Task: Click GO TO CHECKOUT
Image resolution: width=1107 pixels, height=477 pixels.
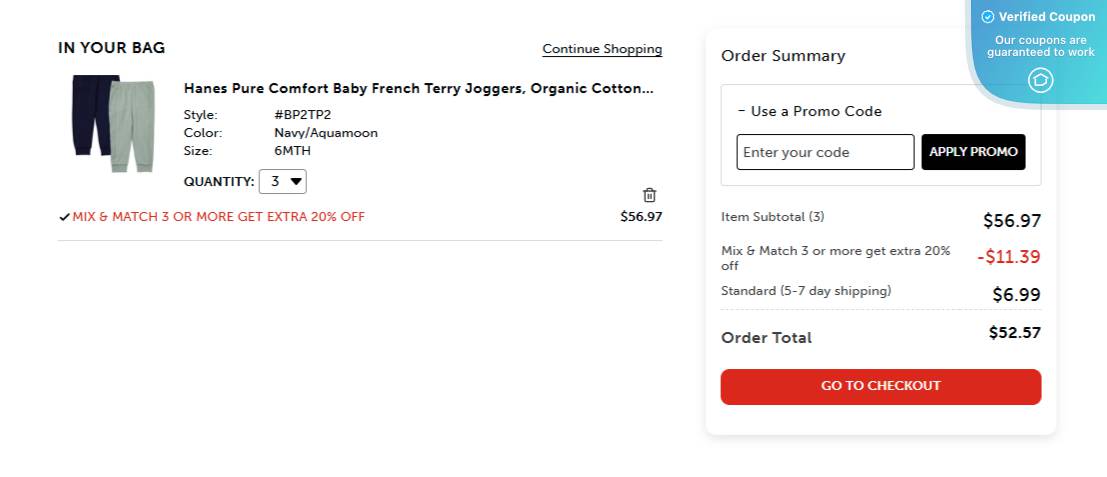Action: 880,386
